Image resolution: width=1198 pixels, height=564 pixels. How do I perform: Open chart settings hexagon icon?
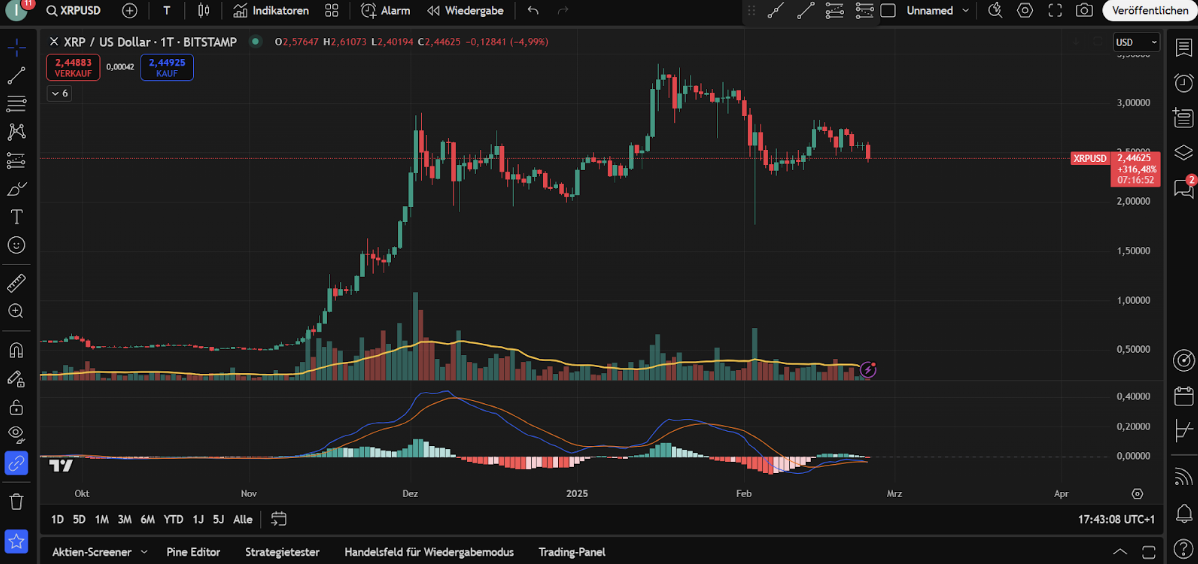tap(1025, 10)
